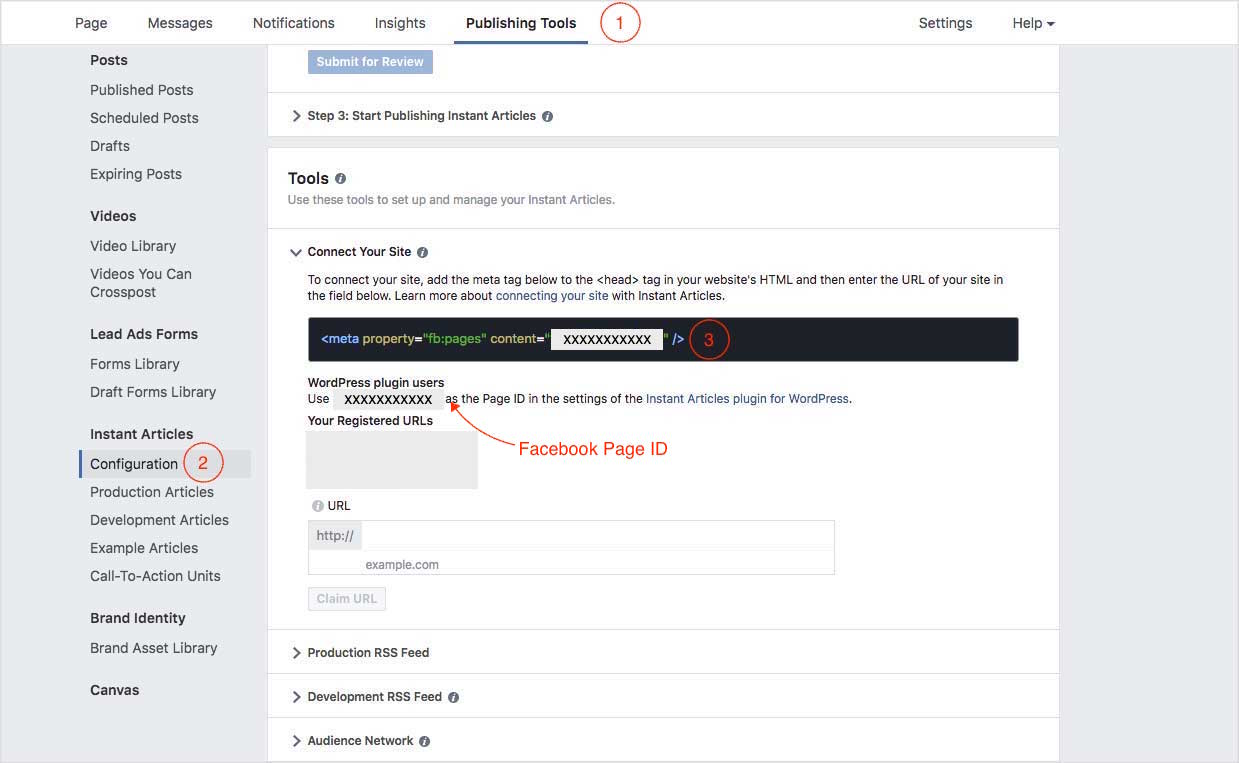Click info icon beside Connect Your Site

[422, 253]
